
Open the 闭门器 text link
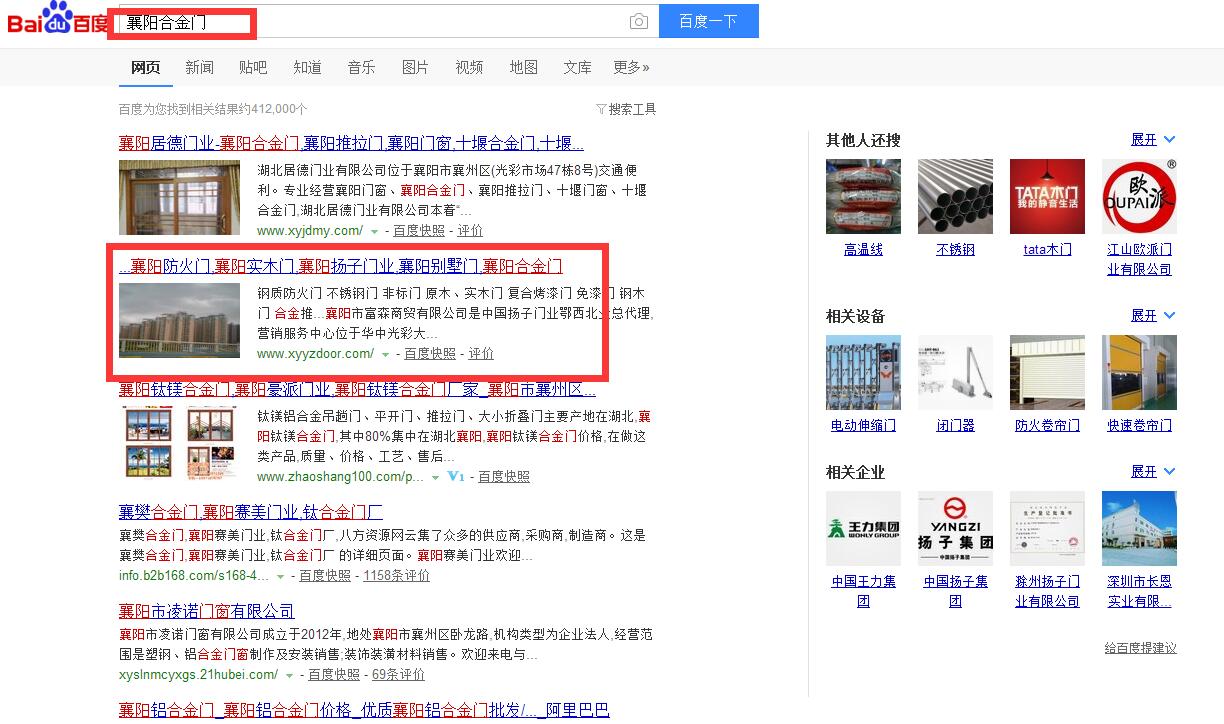[955, 426]
